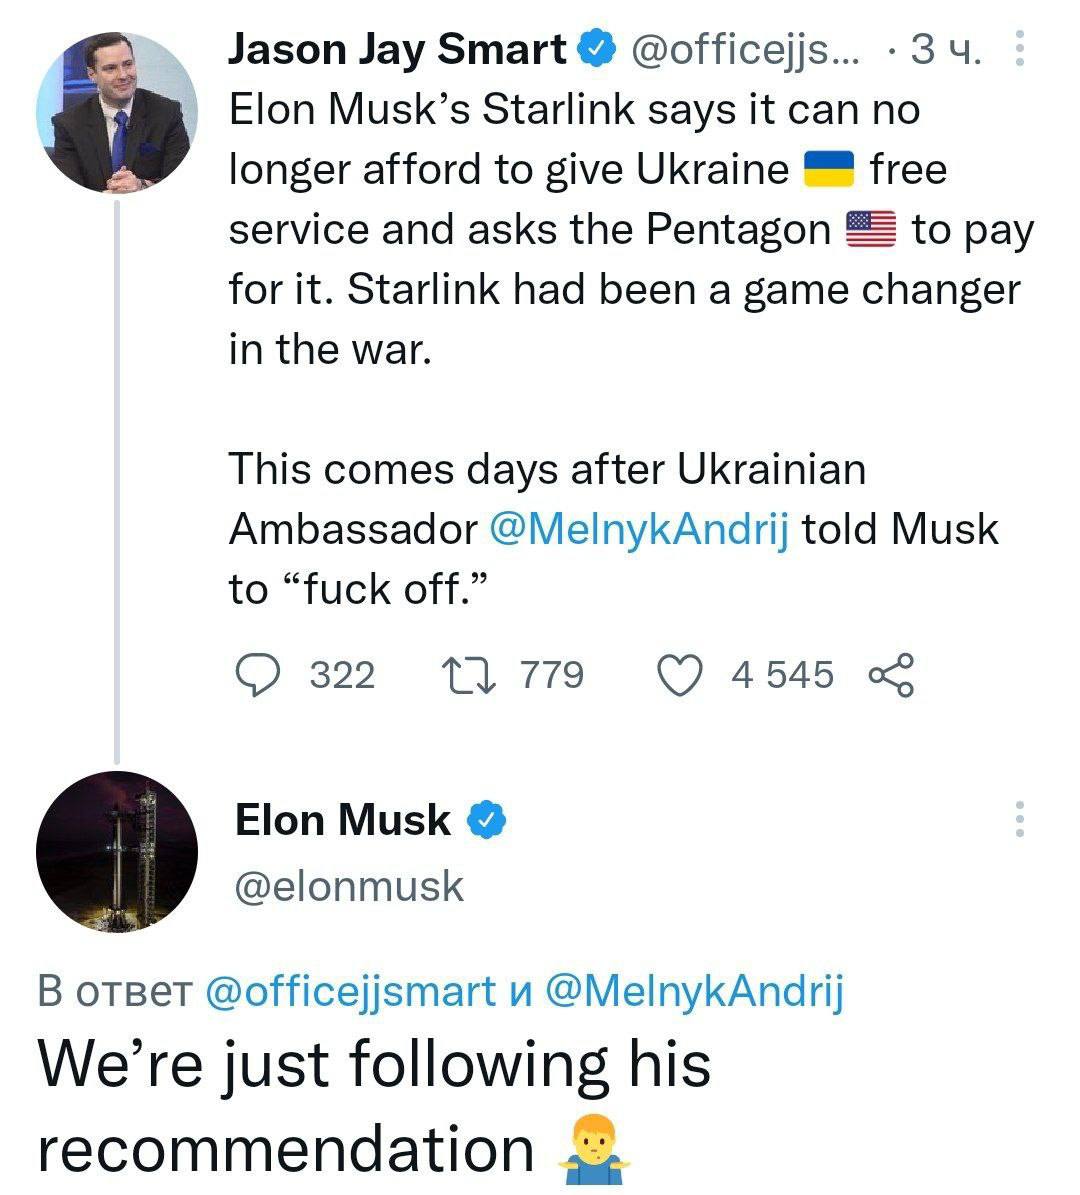
Task: Click the United States flag emoji
Action: (871, 230)
